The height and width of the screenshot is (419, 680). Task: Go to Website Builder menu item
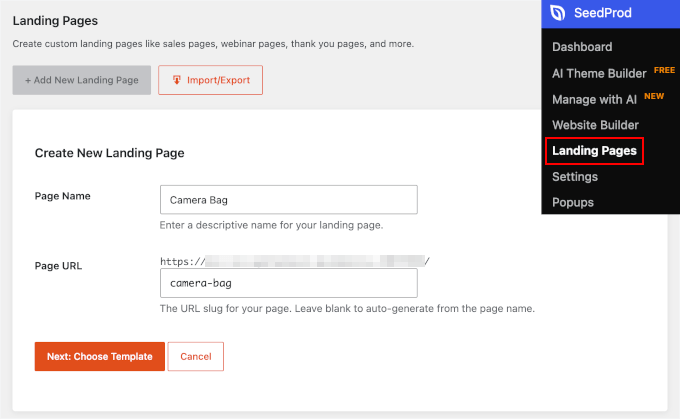tap(595, 125)
